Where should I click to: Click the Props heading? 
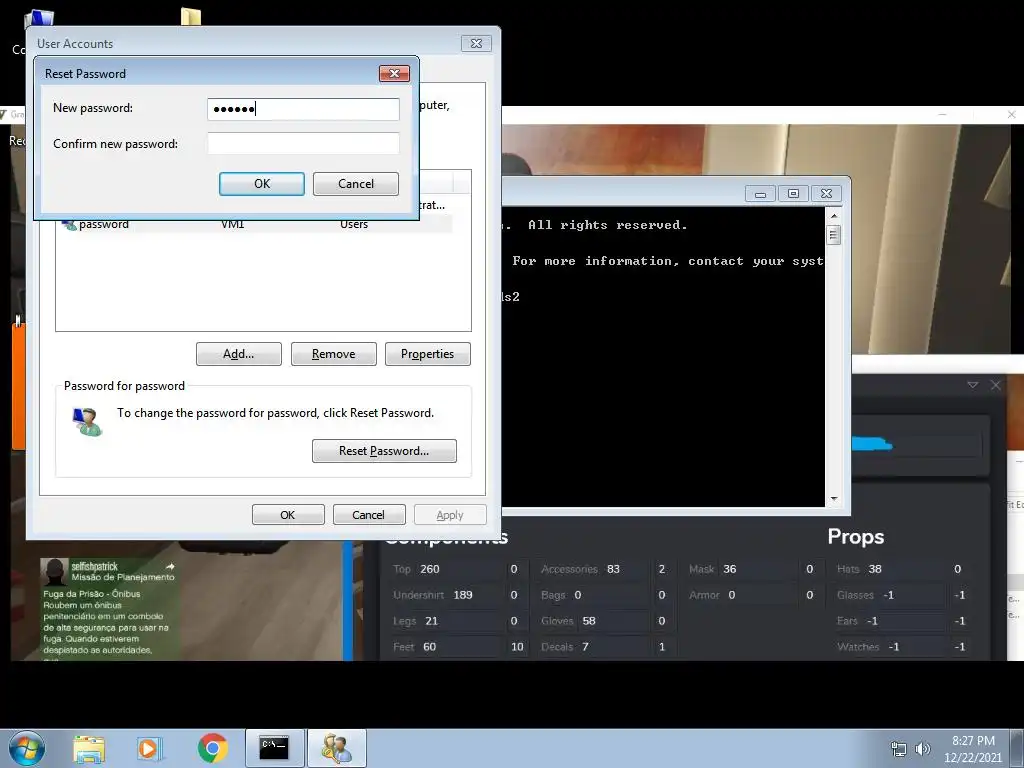click(x=856, y=537)
